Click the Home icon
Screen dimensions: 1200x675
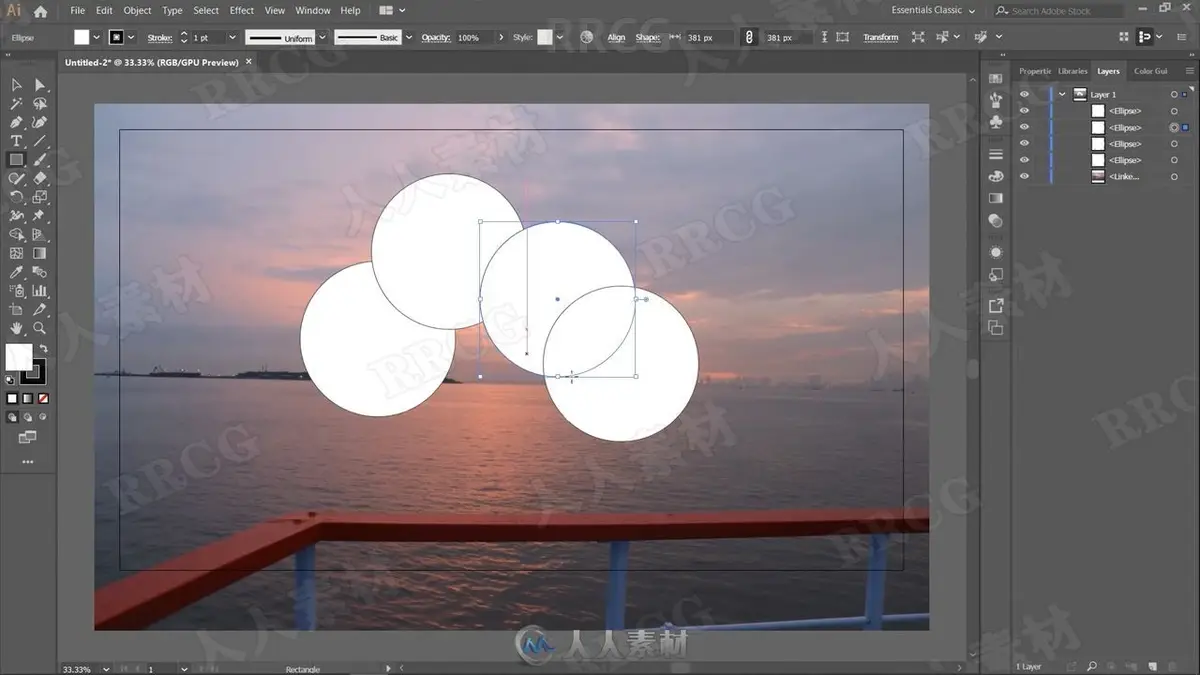tap(40, 11)
